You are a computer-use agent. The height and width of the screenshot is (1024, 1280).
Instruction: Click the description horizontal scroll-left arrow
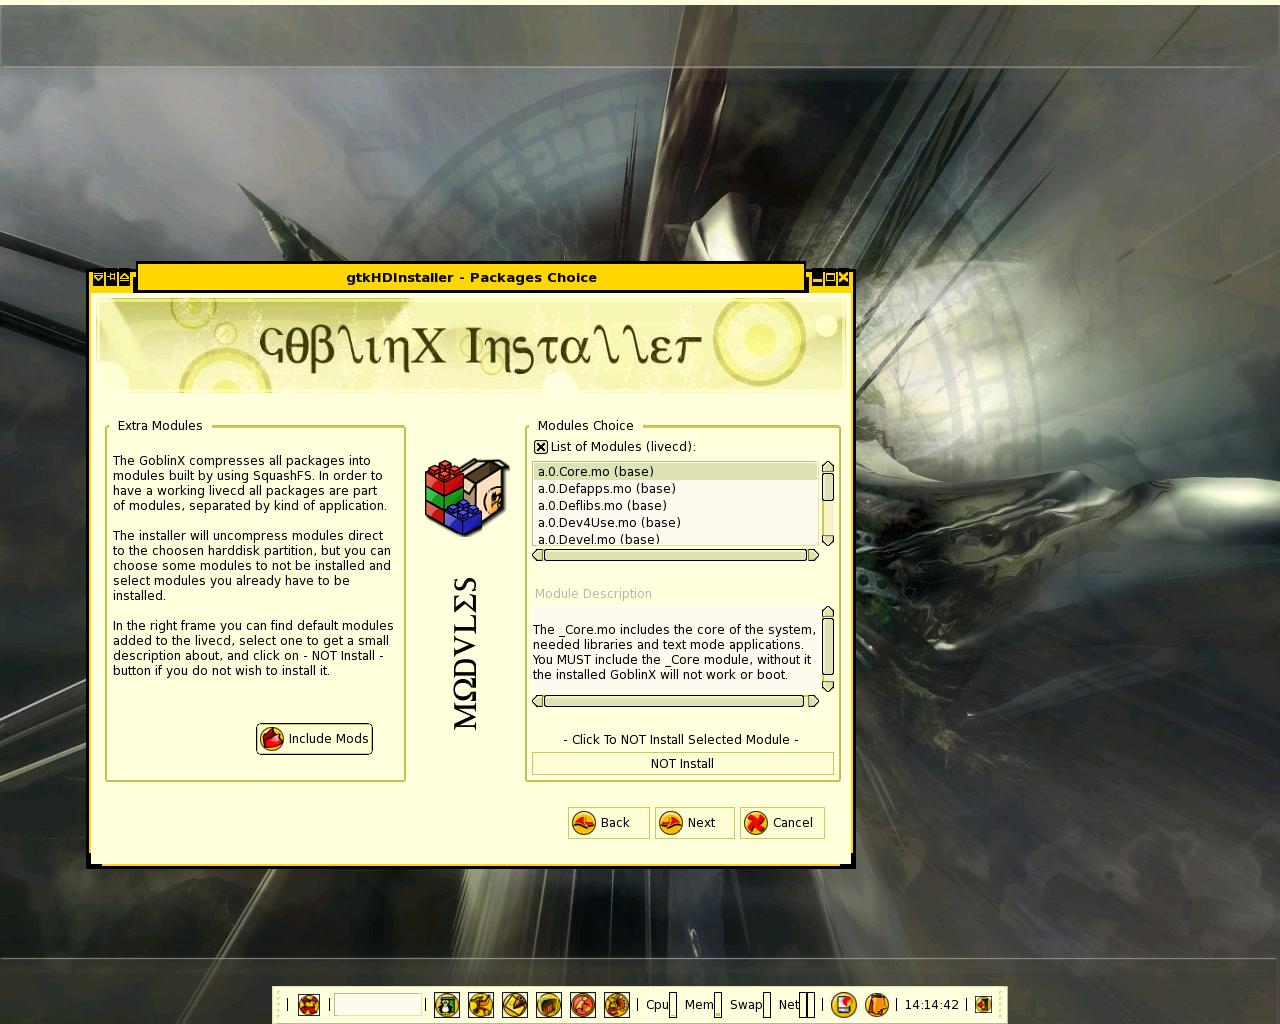click(x=538, y=701)
